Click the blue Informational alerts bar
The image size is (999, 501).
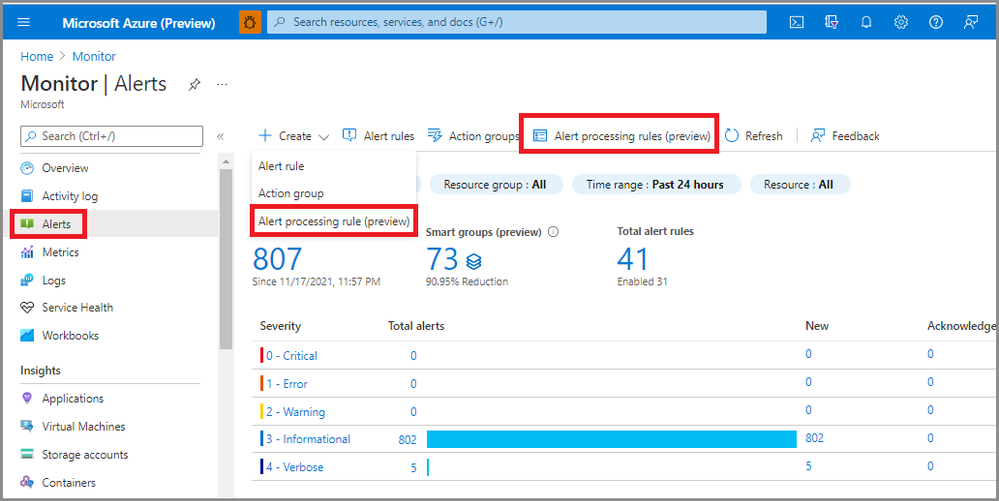[612, 439]
